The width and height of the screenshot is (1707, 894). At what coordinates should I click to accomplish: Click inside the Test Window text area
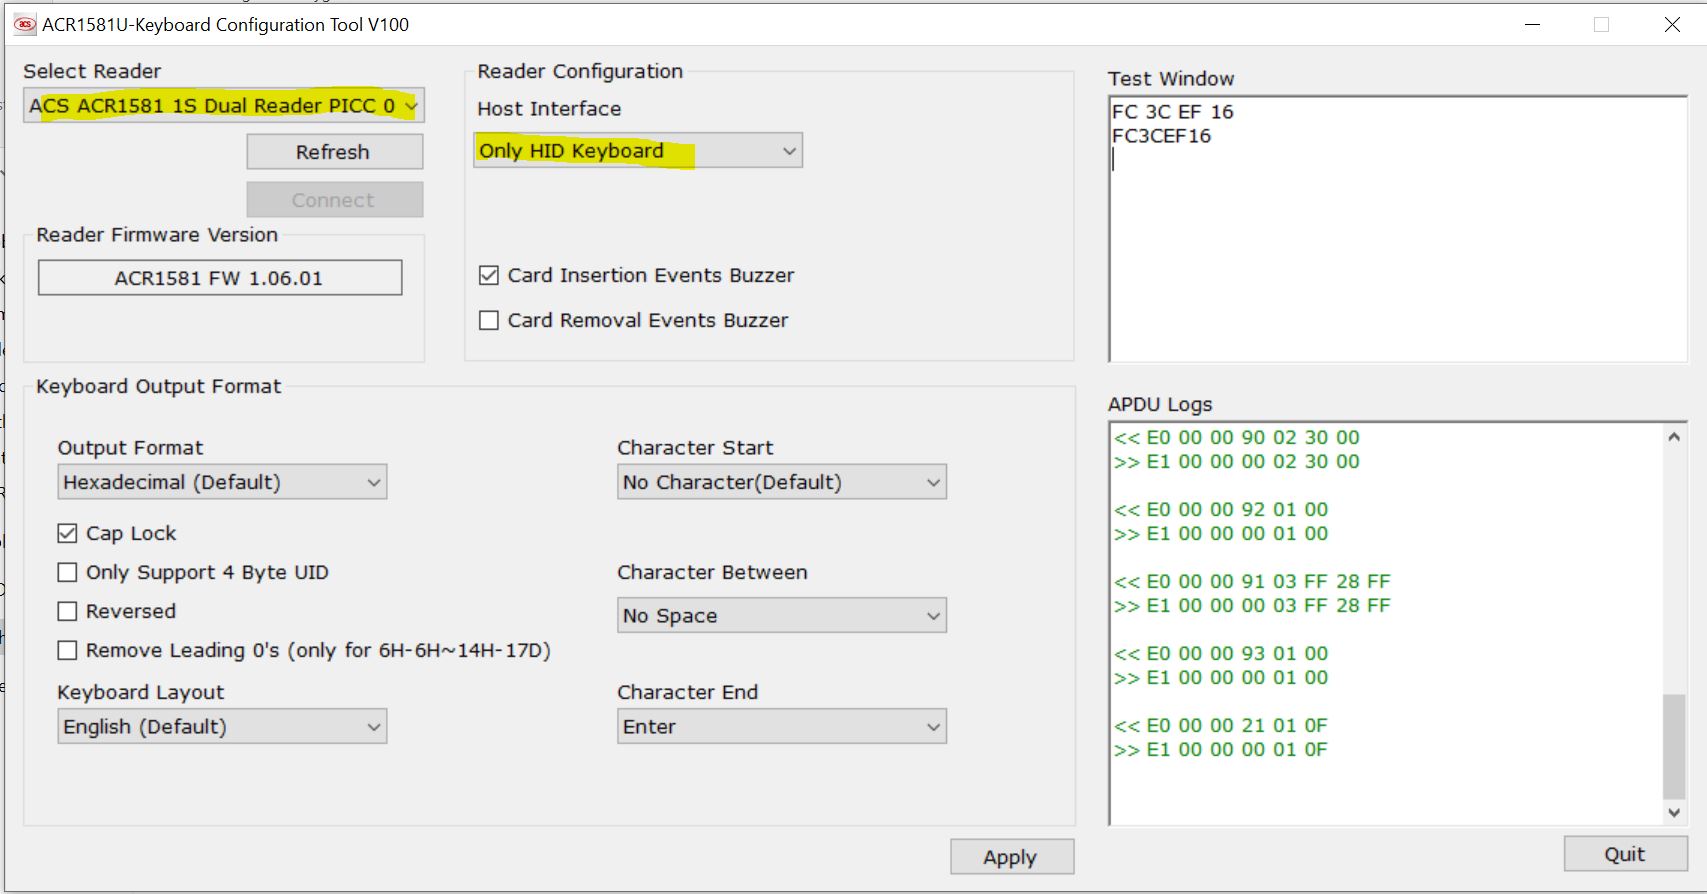coord(1398,229)
